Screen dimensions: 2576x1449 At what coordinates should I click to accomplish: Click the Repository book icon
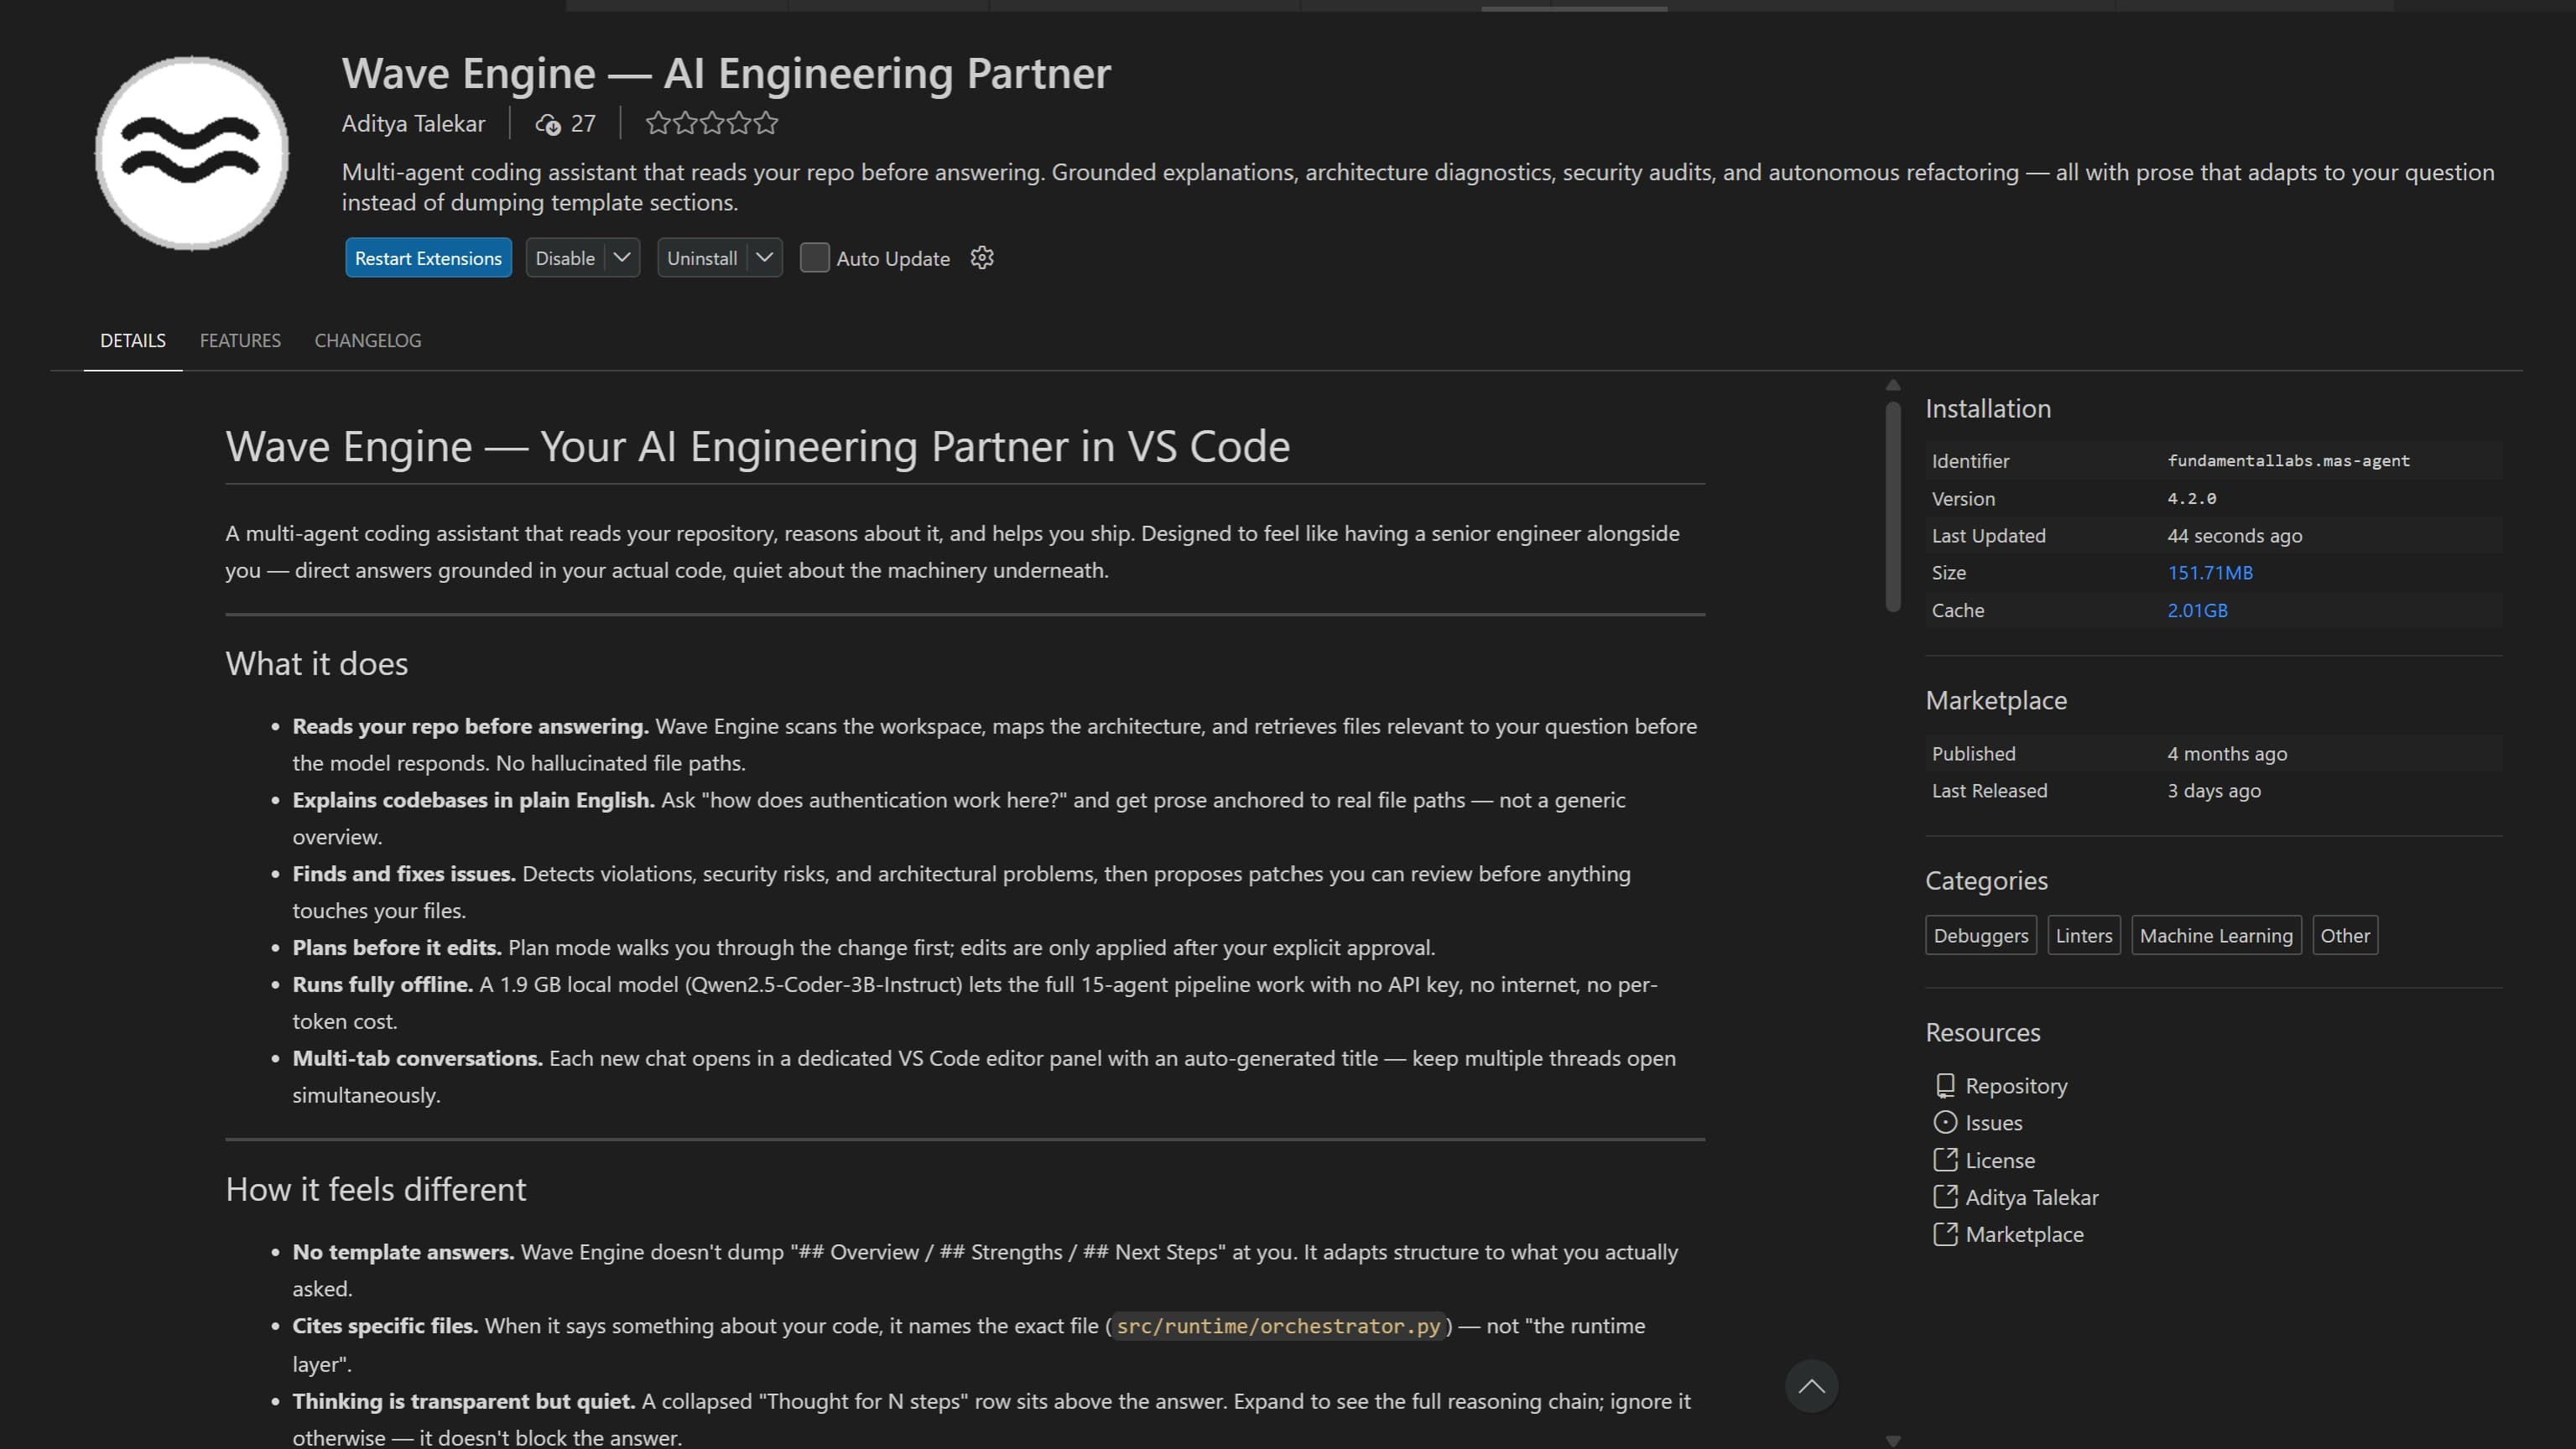coord(1945,1086)
